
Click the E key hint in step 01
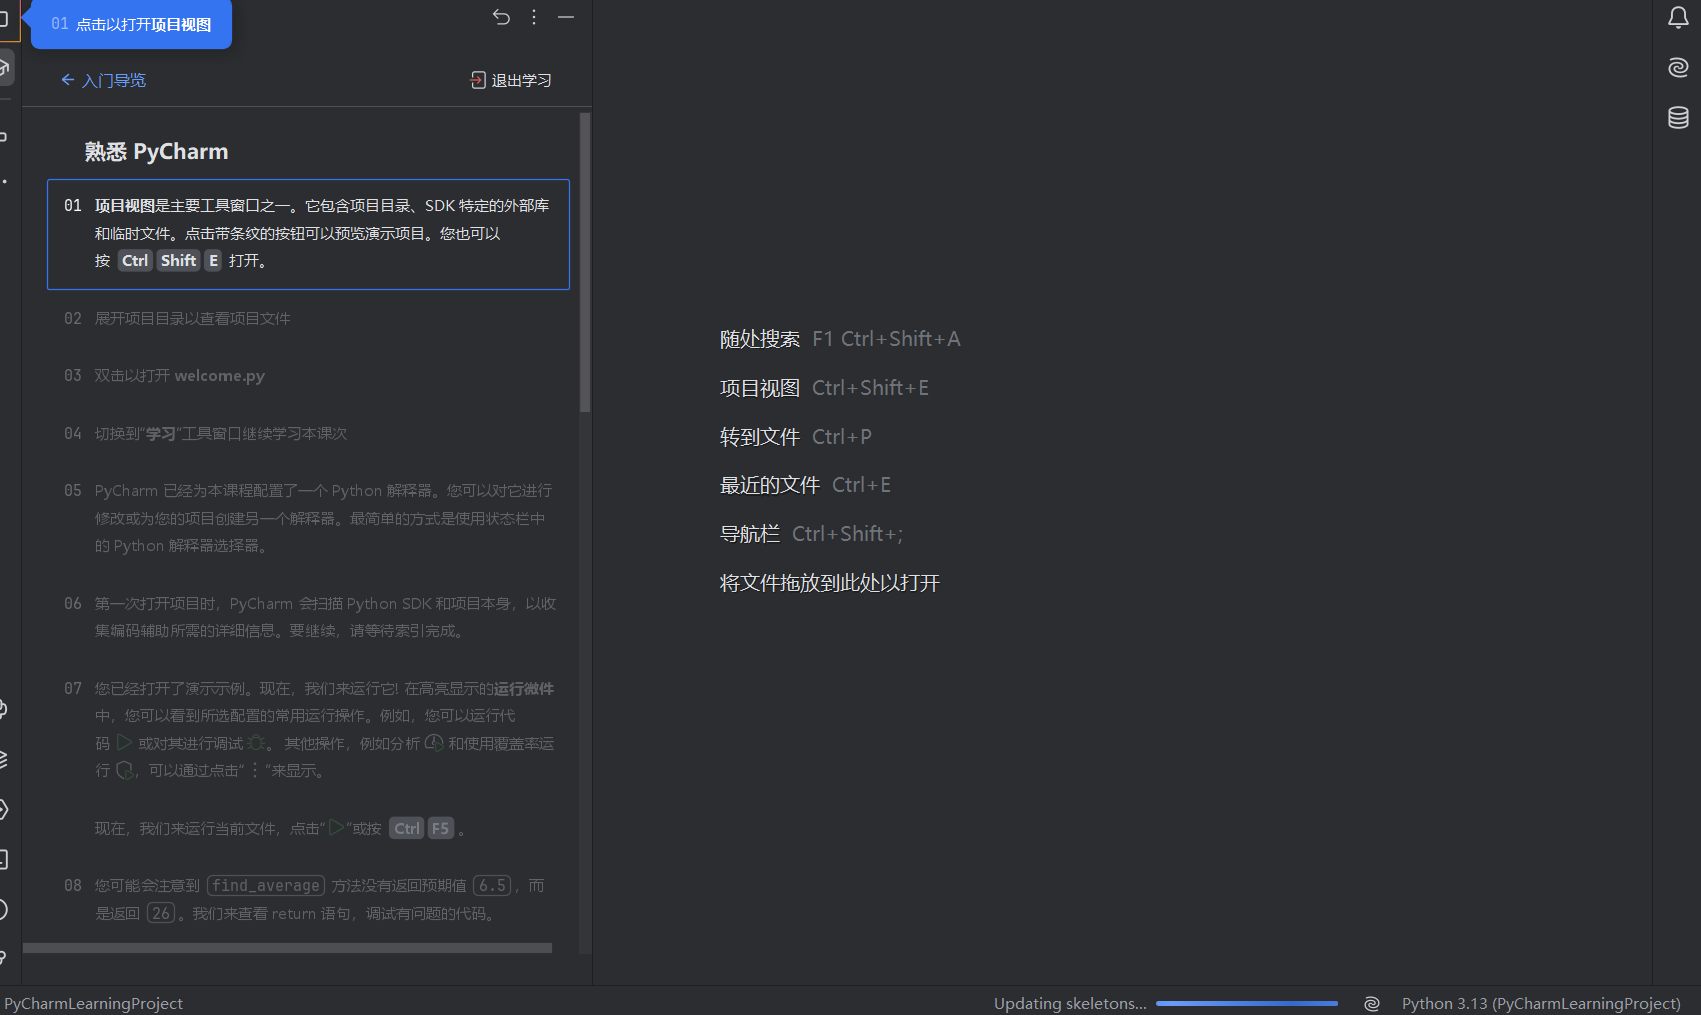pyautogui.click(x=213, y=261)
